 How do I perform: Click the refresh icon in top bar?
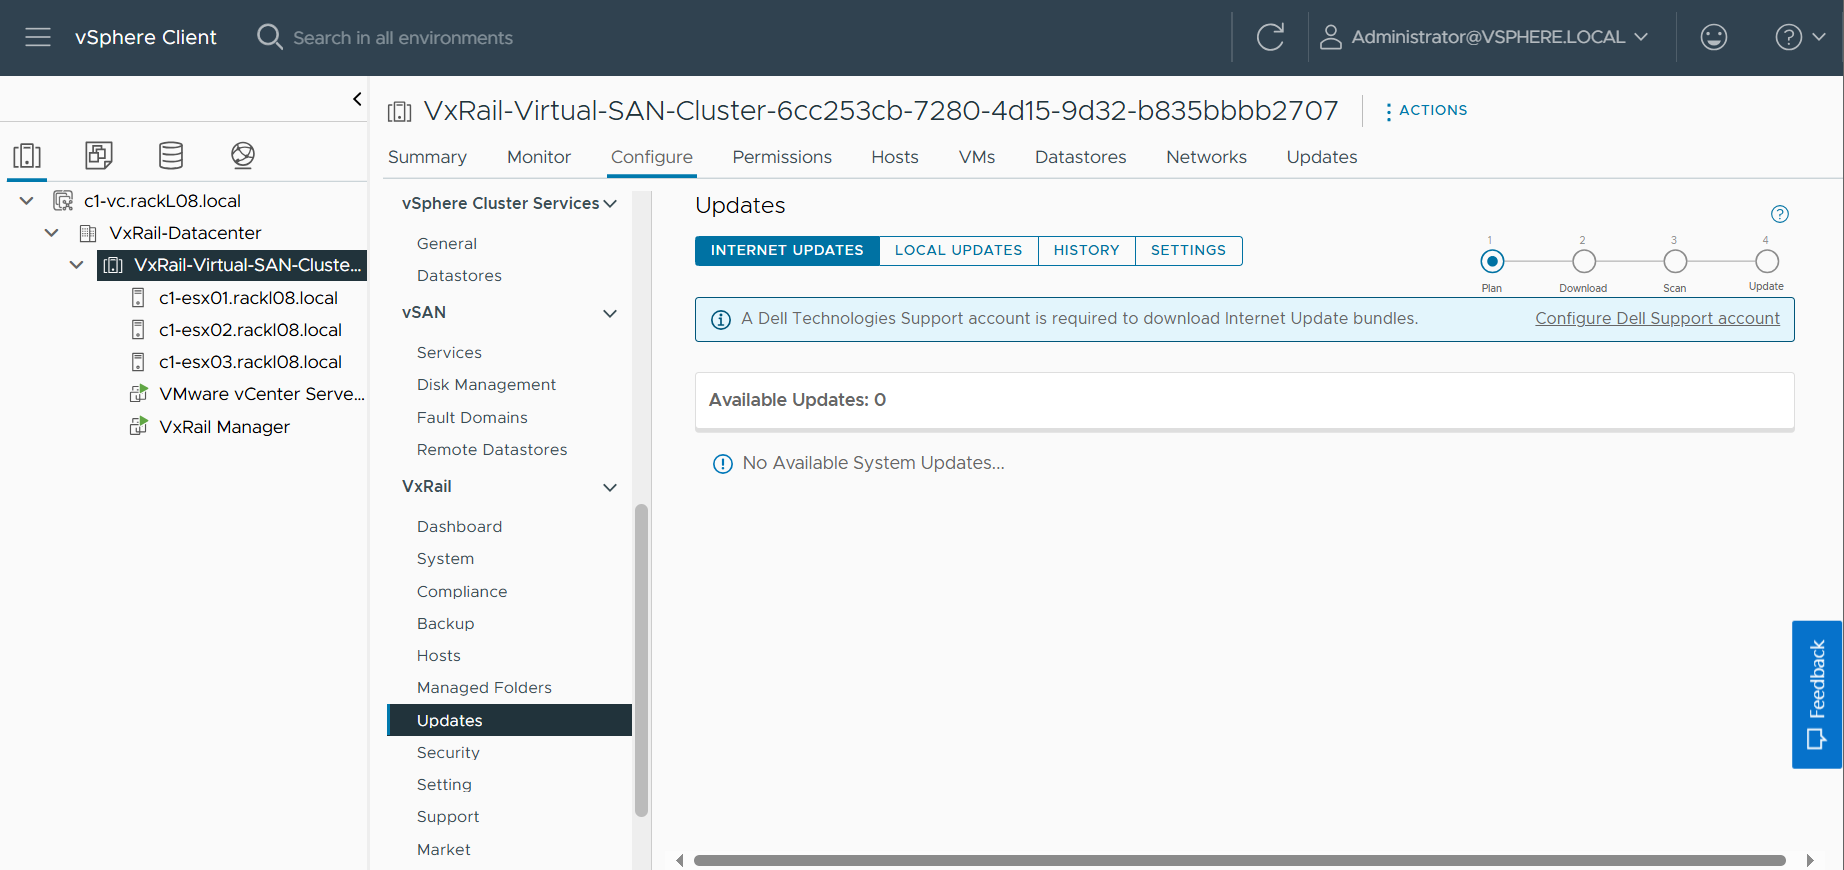point(1270,37)
